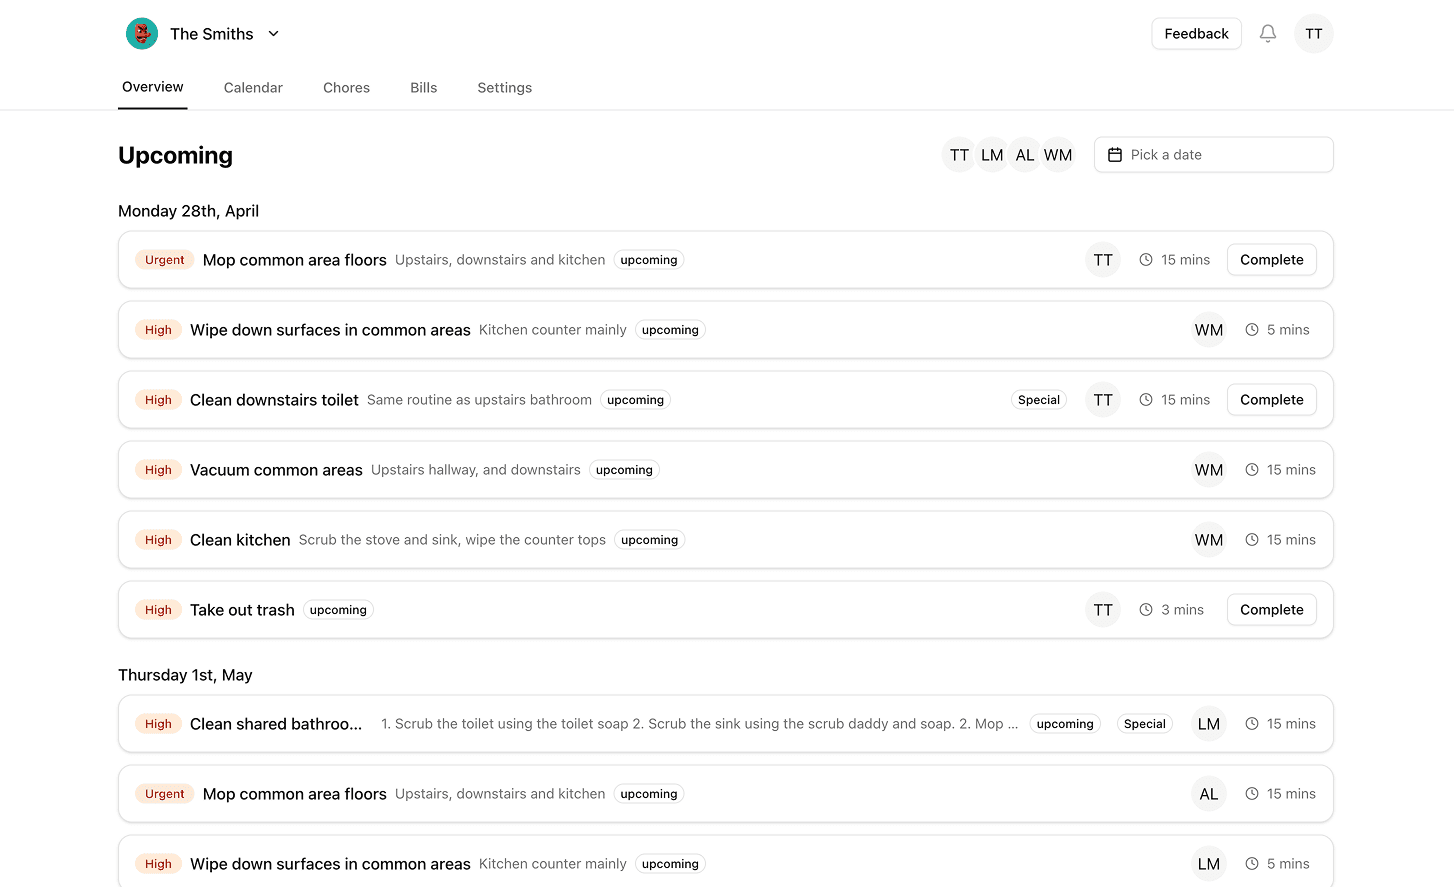Go to the Bills tab
1454x887 pixels.
point(424,88)
